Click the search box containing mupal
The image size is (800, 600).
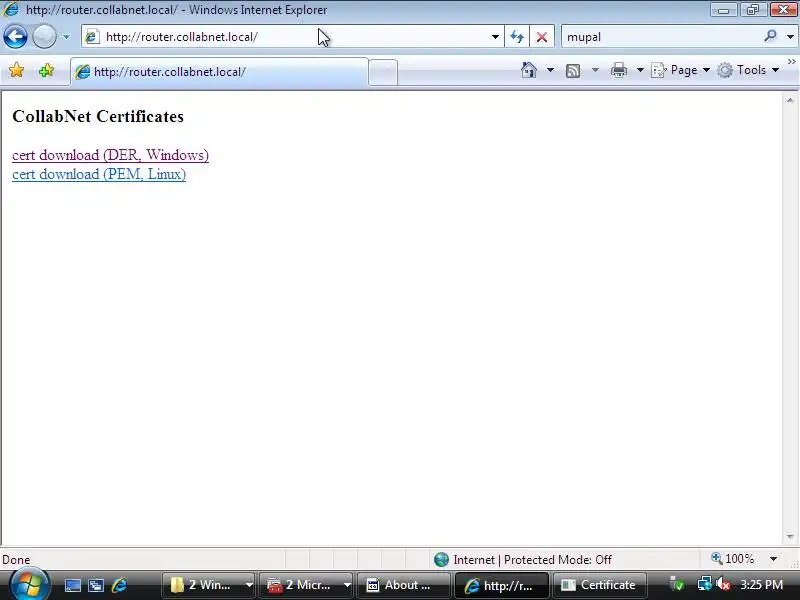pos(663,37)
